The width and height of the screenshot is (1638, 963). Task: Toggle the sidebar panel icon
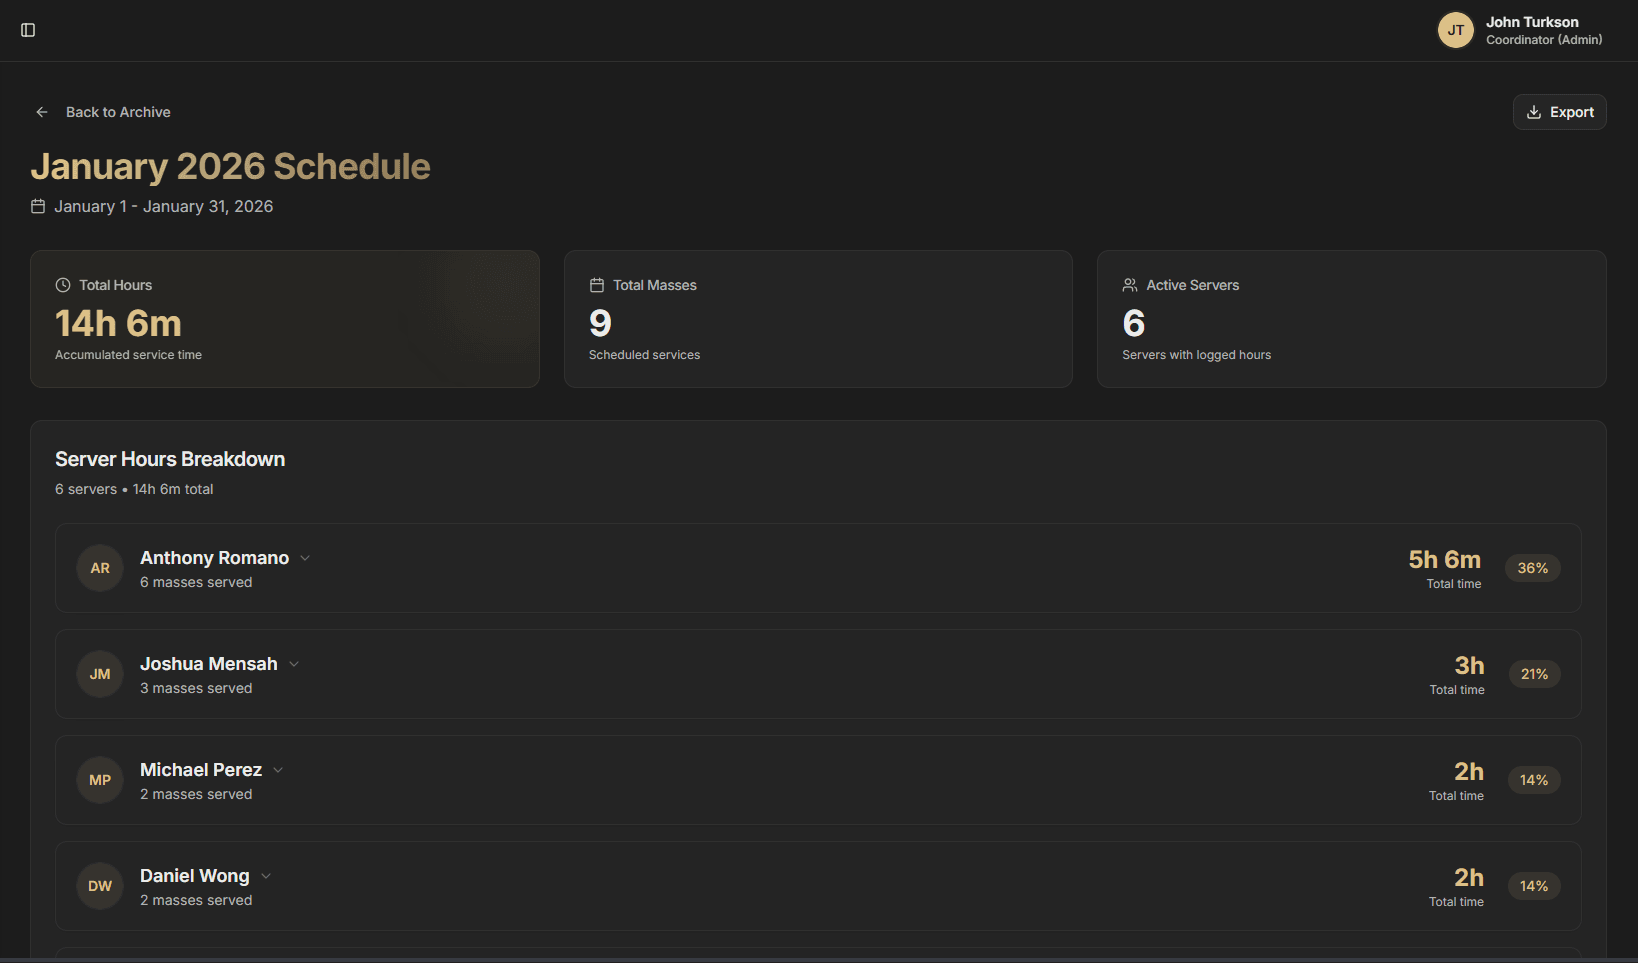point(28,30)
